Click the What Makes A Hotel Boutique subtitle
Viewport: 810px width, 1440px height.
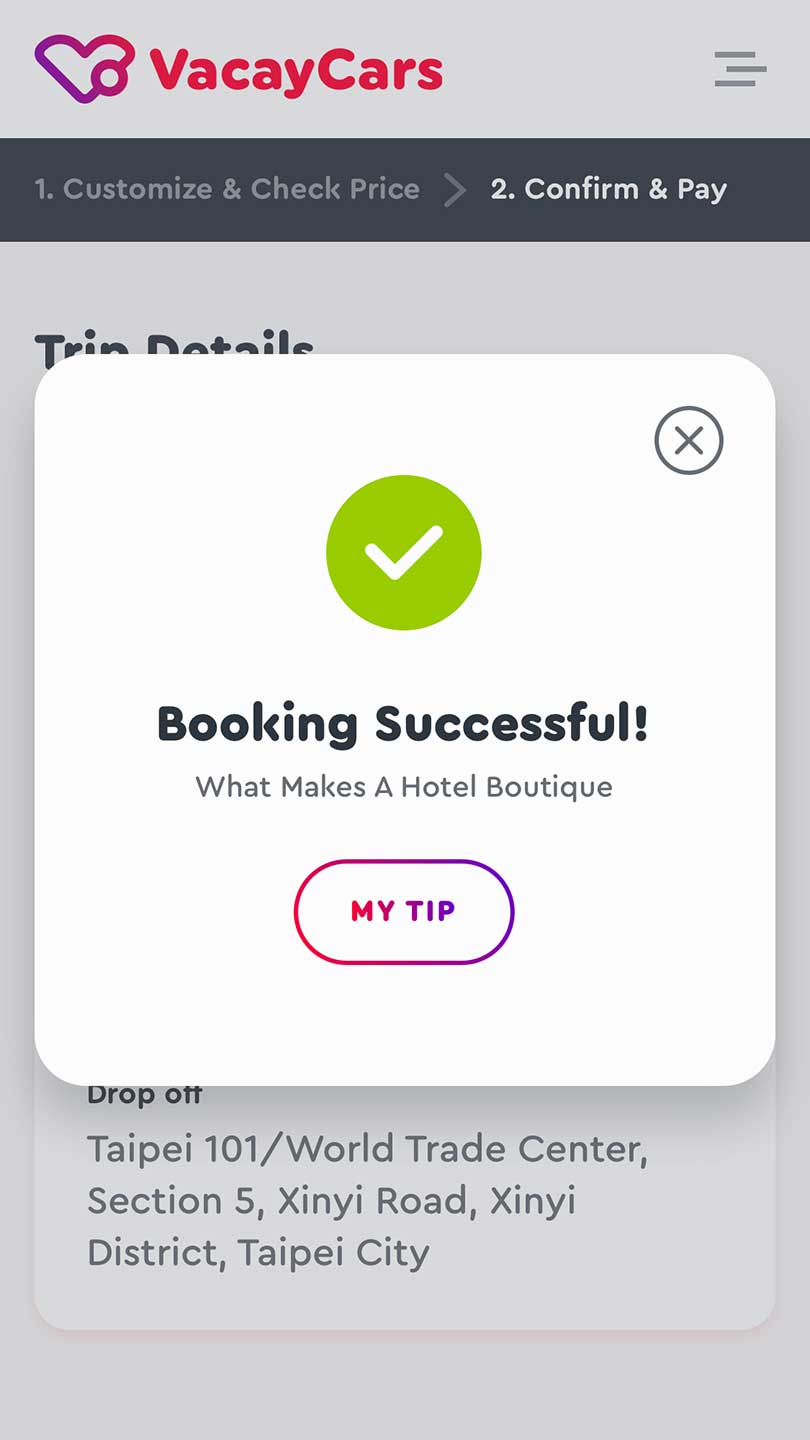tap(404, 787)
